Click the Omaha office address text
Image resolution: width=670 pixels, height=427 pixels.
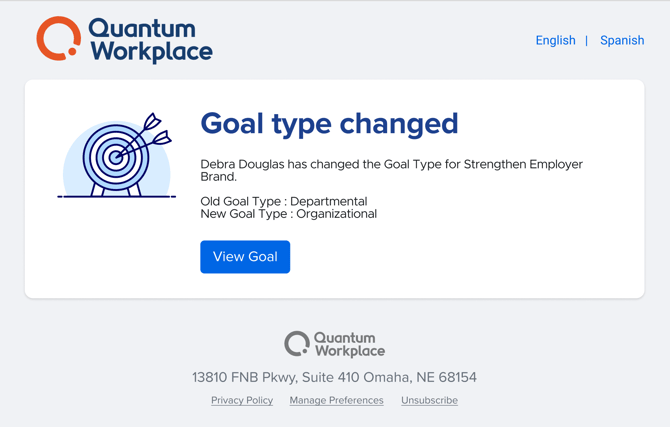[334, 378]
